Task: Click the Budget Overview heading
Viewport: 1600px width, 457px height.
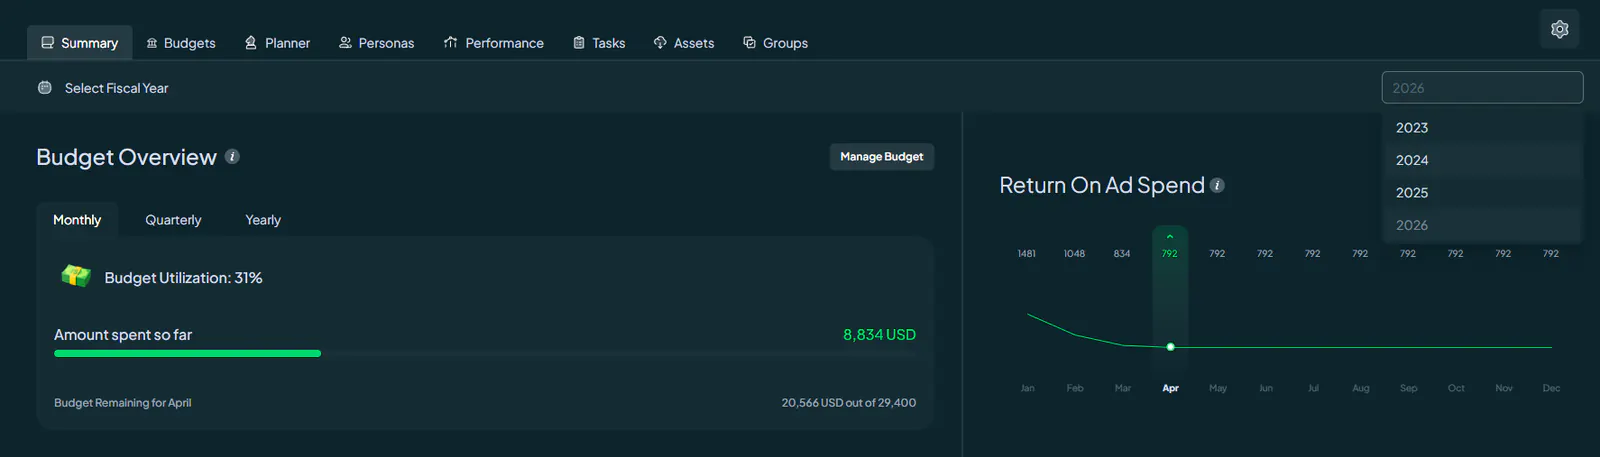Action: [126, 157]
